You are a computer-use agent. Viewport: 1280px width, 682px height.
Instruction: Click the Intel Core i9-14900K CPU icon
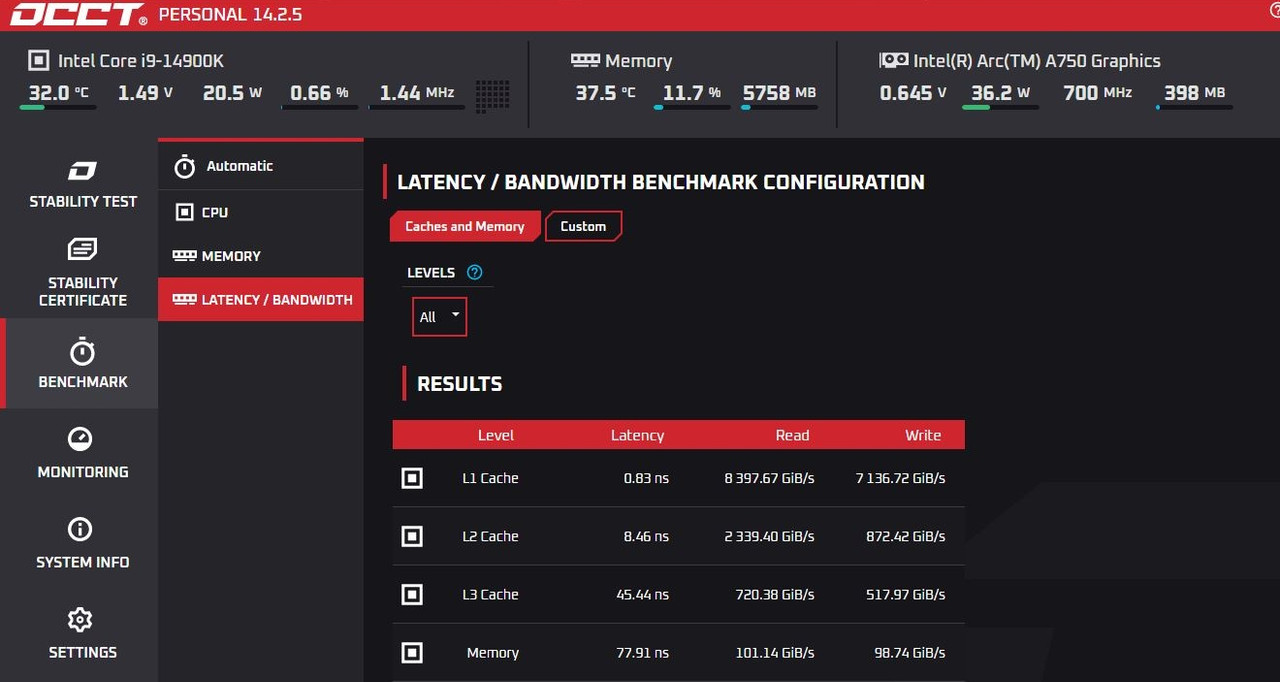pos(38,61)
